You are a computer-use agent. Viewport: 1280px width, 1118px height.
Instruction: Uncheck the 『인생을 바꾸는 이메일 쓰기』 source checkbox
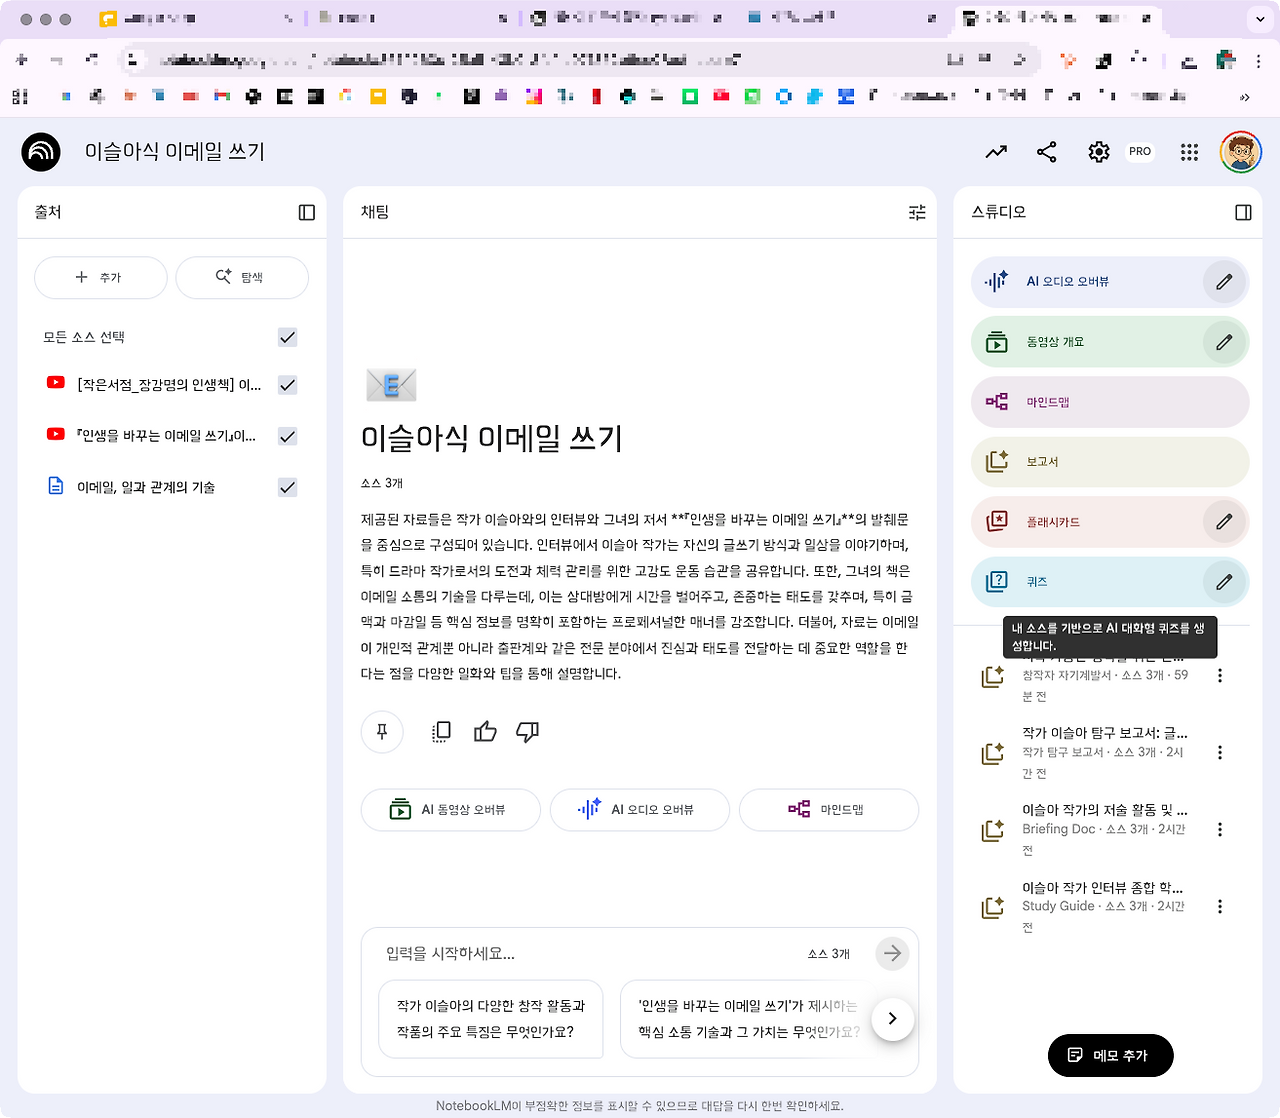288,436
